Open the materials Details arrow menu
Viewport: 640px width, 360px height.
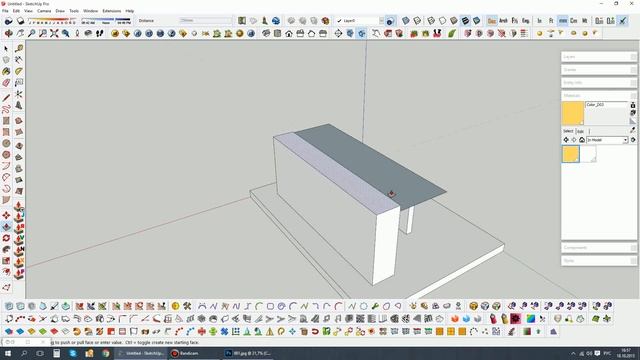click(x=633, y=140)
